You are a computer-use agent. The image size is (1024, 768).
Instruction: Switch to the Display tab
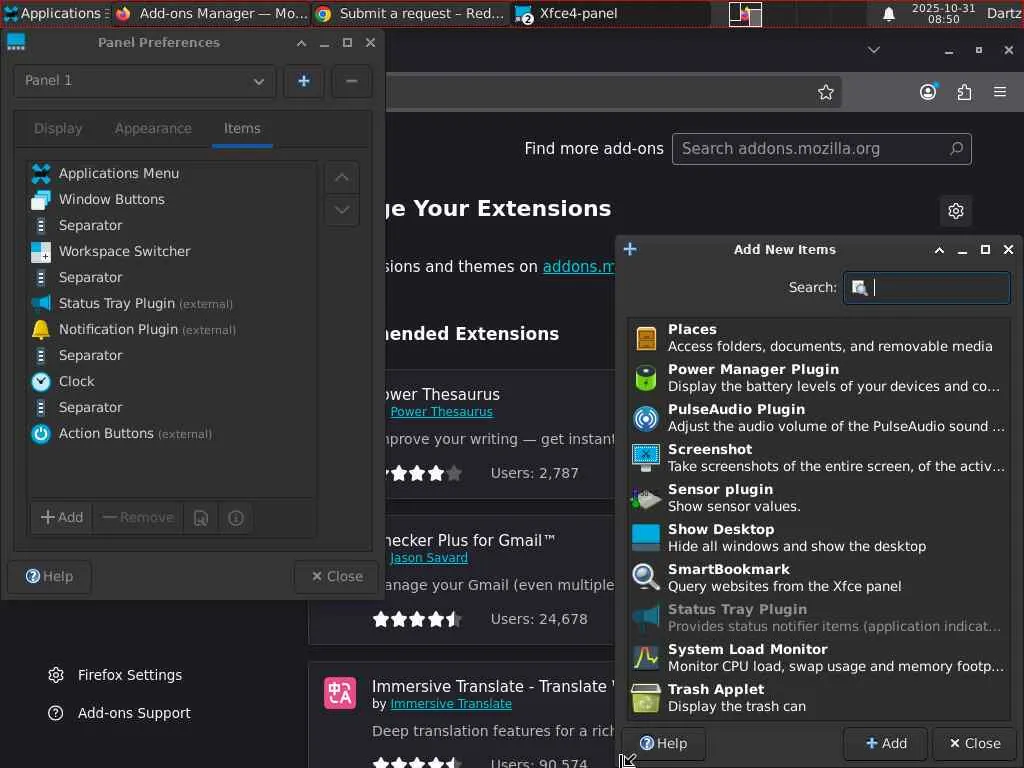(x=58, y=129)
